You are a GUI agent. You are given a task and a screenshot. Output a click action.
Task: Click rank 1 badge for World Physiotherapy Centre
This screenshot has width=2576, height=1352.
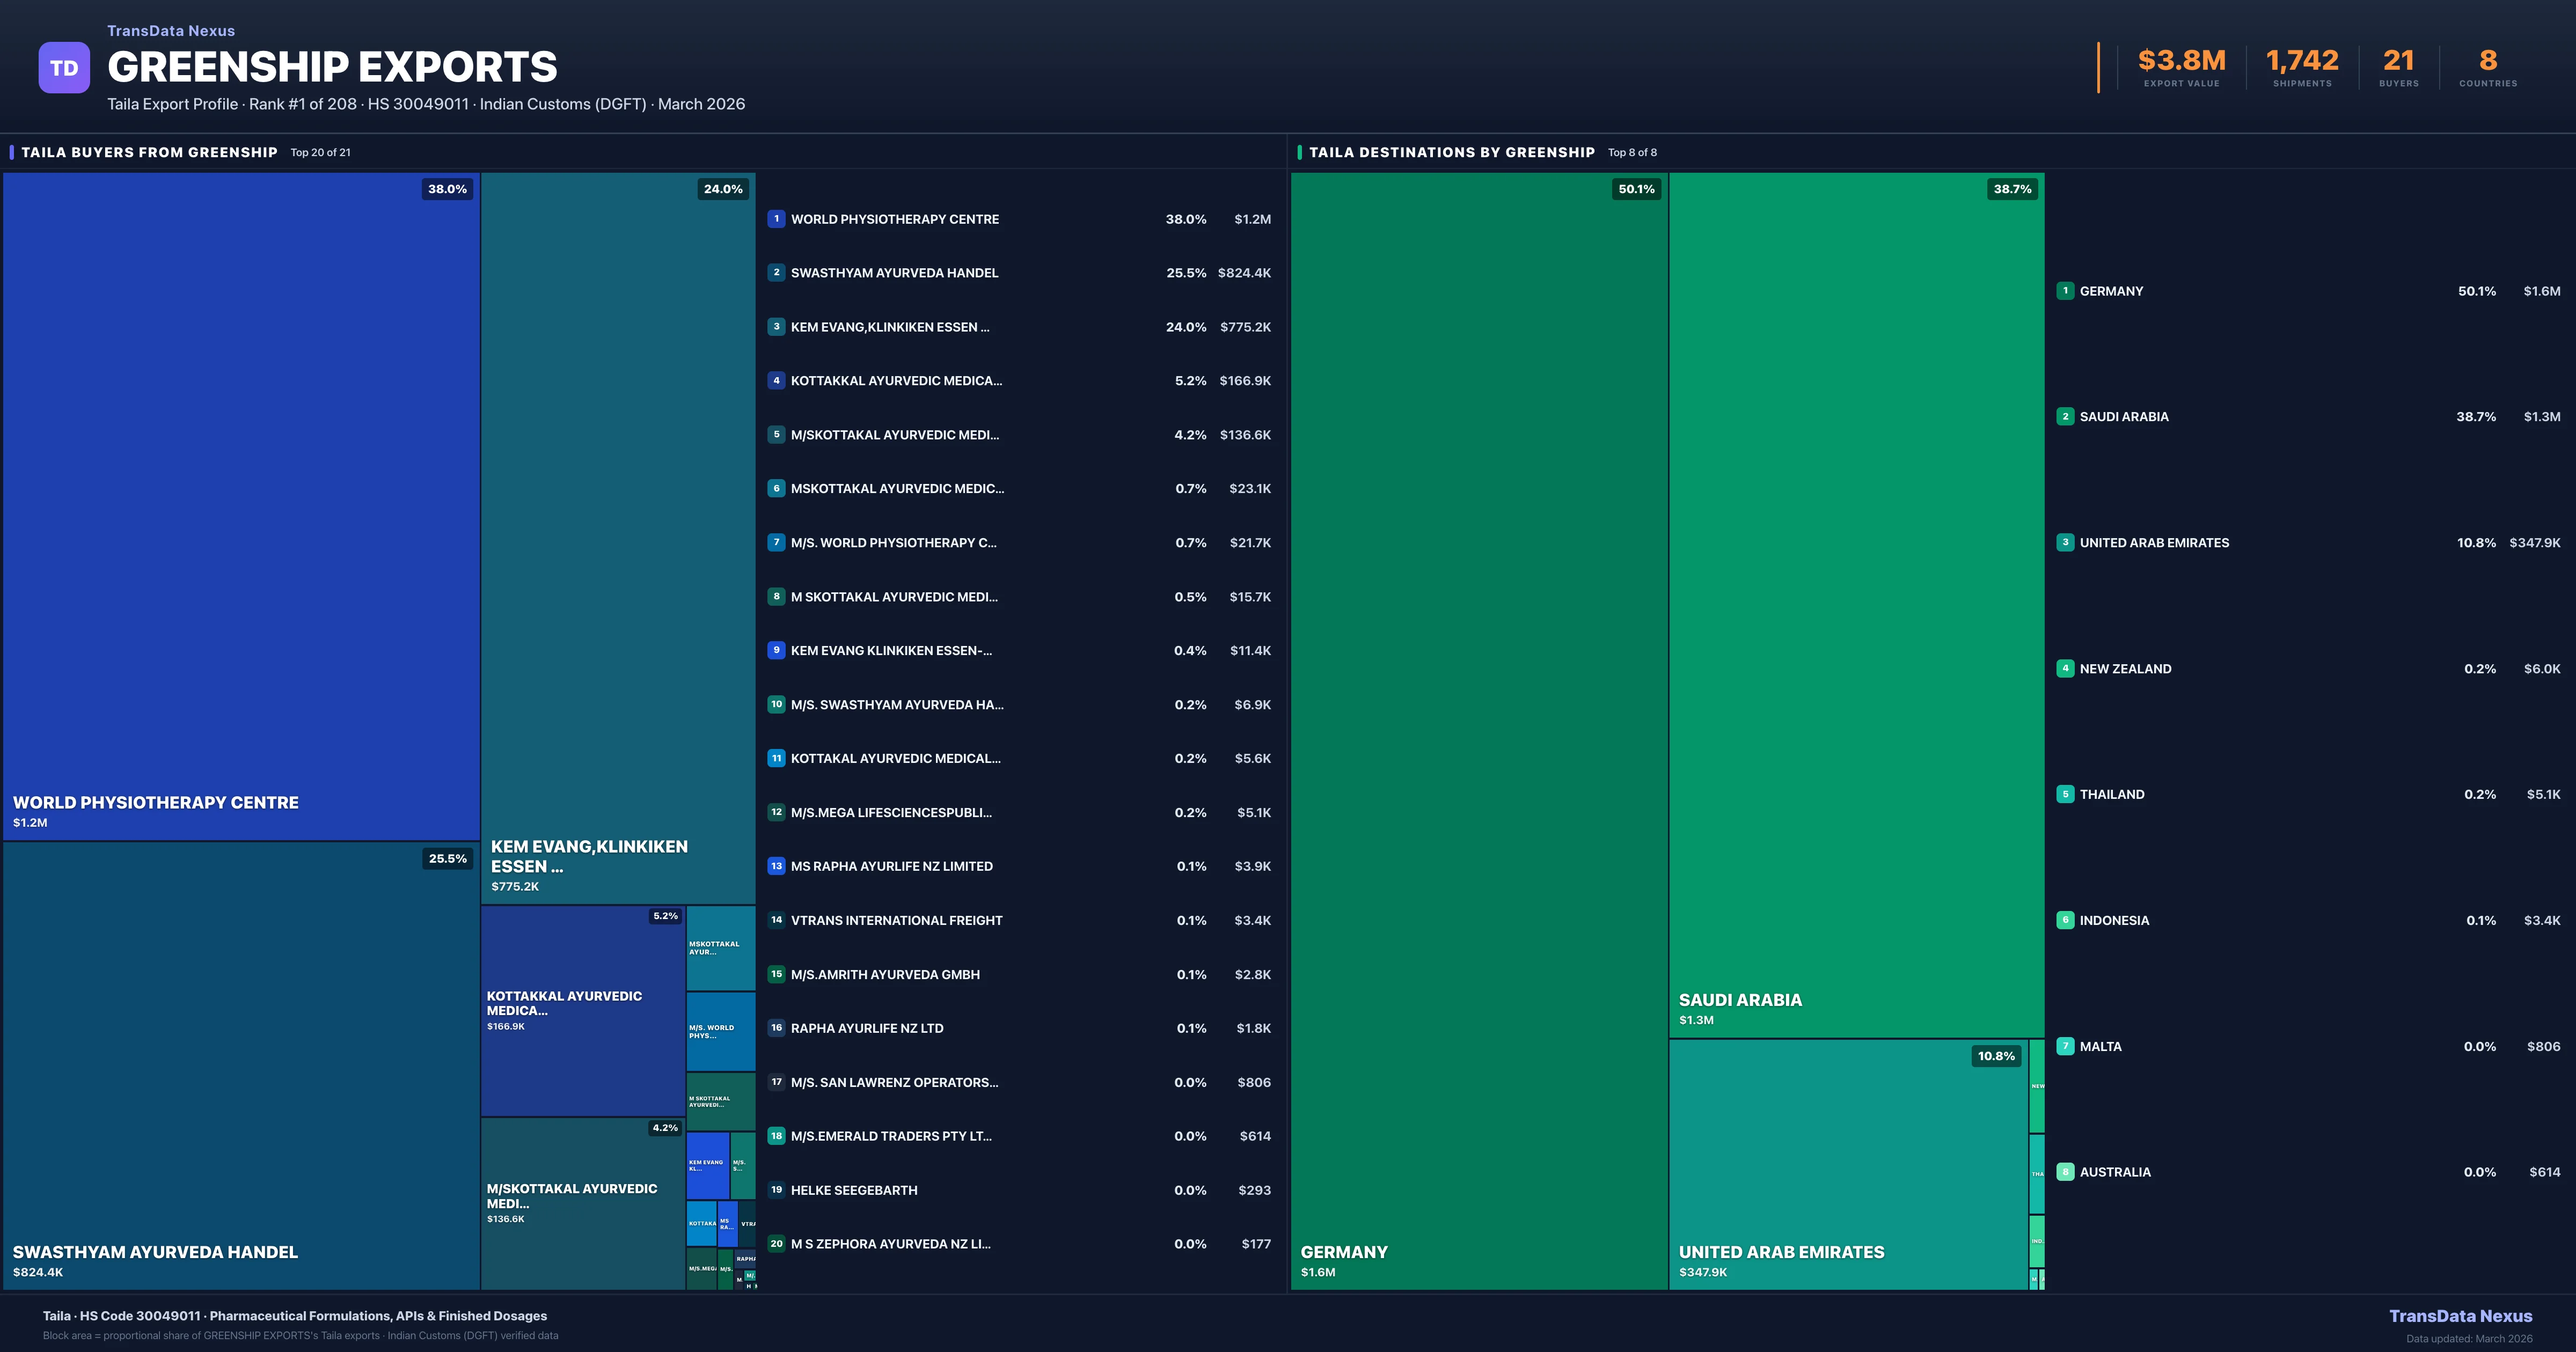point(776,219)
